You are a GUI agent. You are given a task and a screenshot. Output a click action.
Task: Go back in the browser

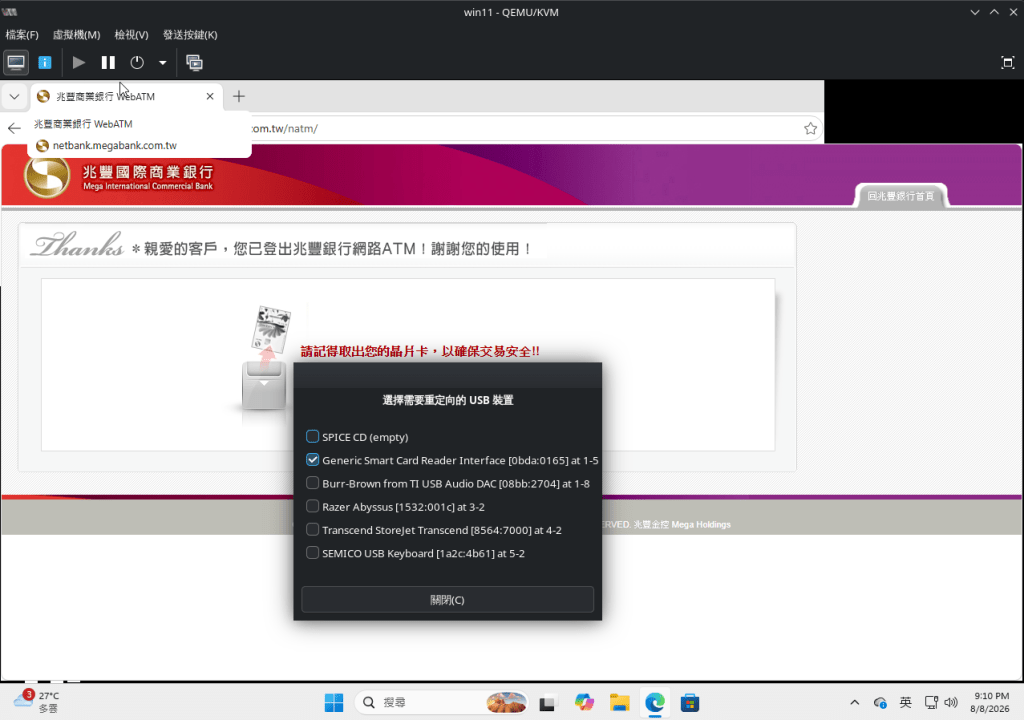[x=14, y=129]
